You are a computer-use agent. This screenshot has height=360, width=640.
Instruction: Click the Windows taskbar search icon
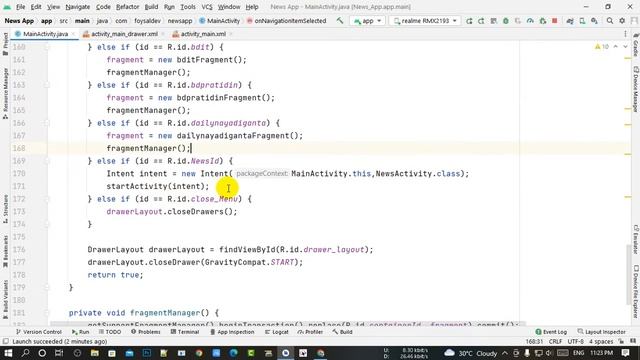pyautogui.click(x=25, y=353)
